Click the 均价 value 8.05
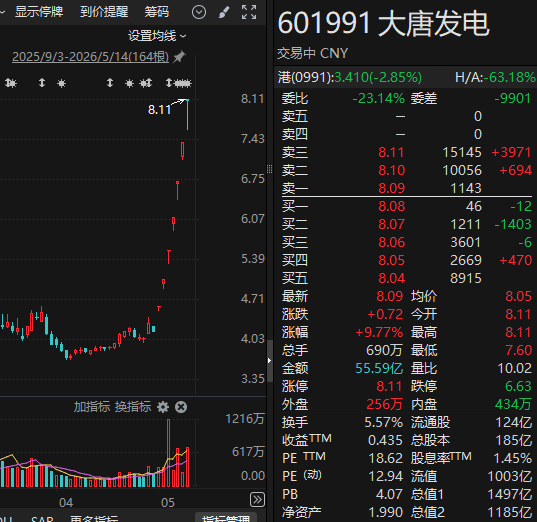Screen dimensions: 537x522 pyautogui.click(x=519, y=296)
